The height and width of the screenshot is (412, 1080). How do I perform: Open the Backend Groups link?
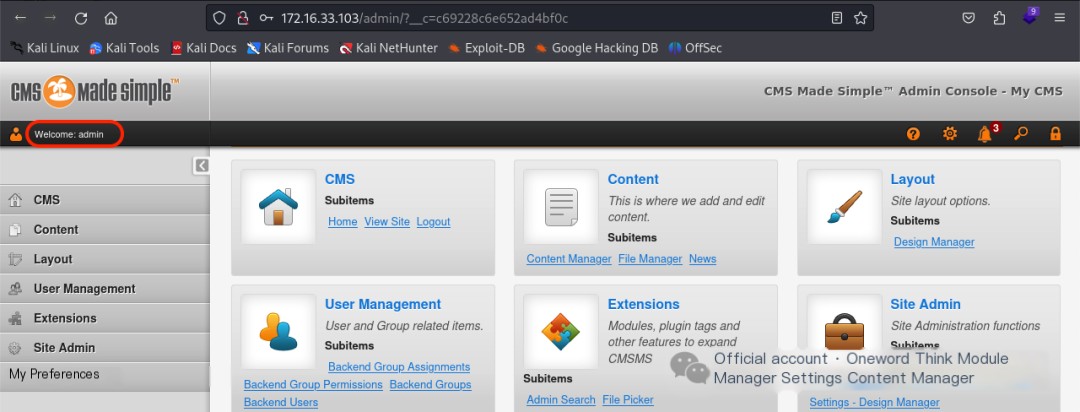click(430, 384)
